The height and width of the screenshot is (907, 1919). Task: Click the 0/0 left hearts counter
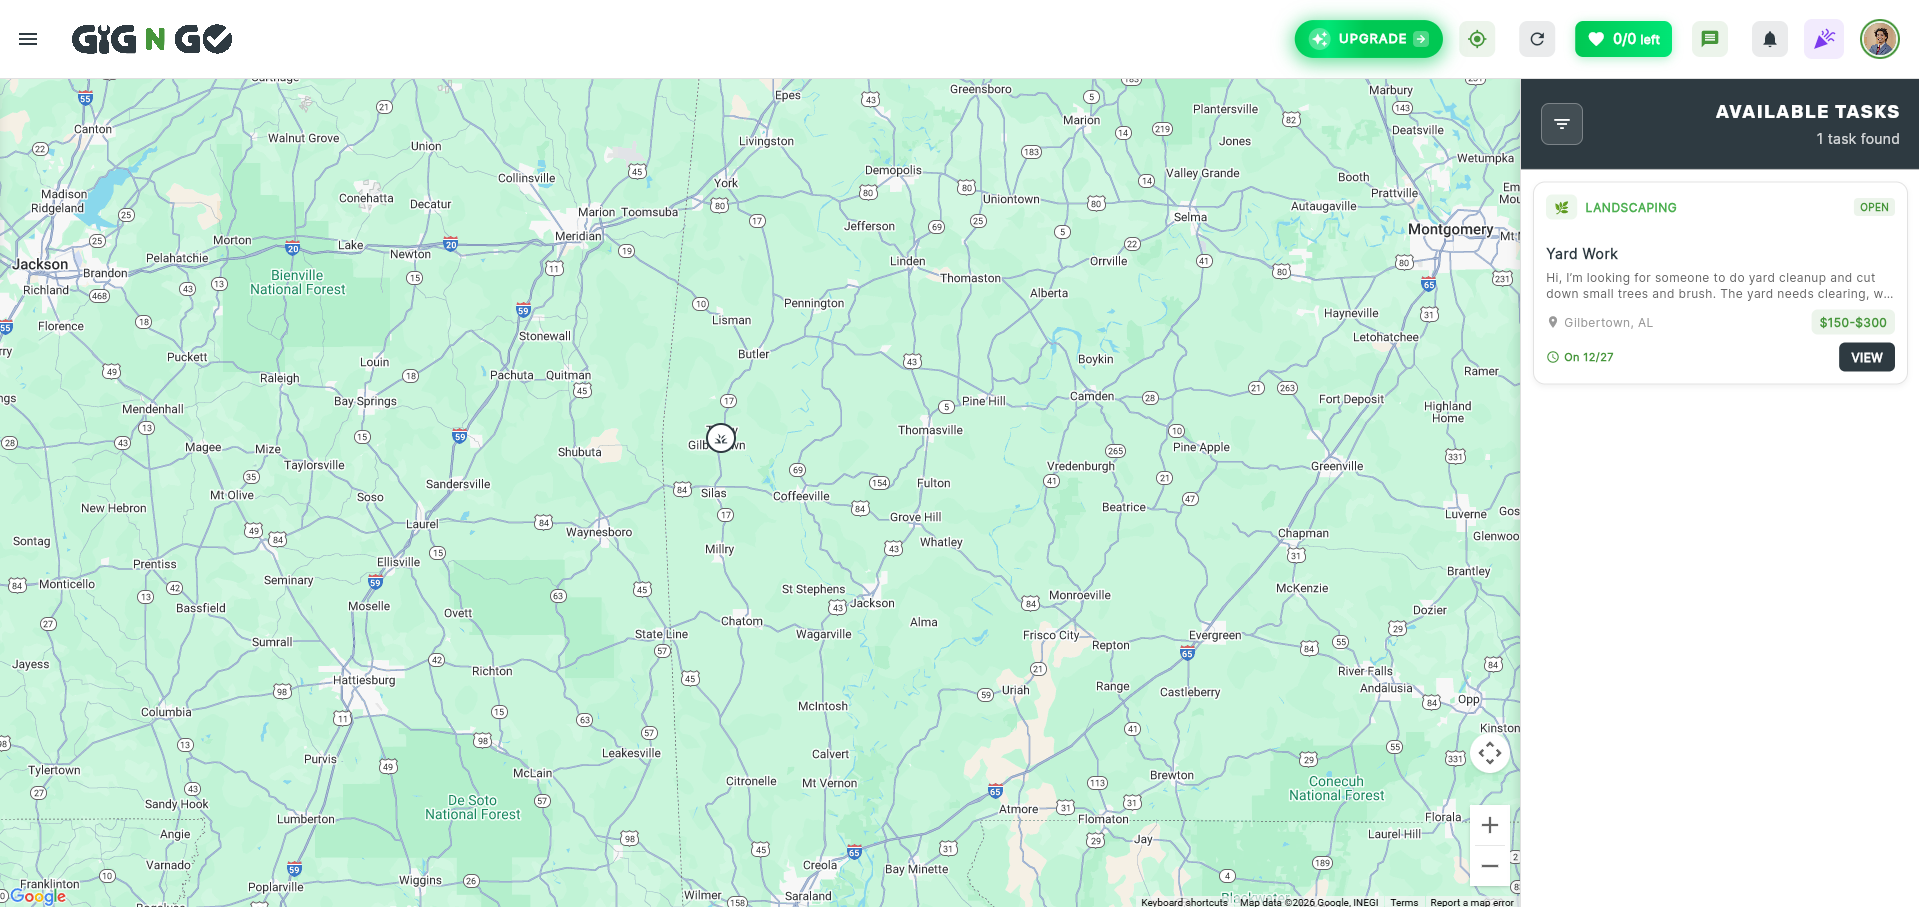tap(1623, 39)
